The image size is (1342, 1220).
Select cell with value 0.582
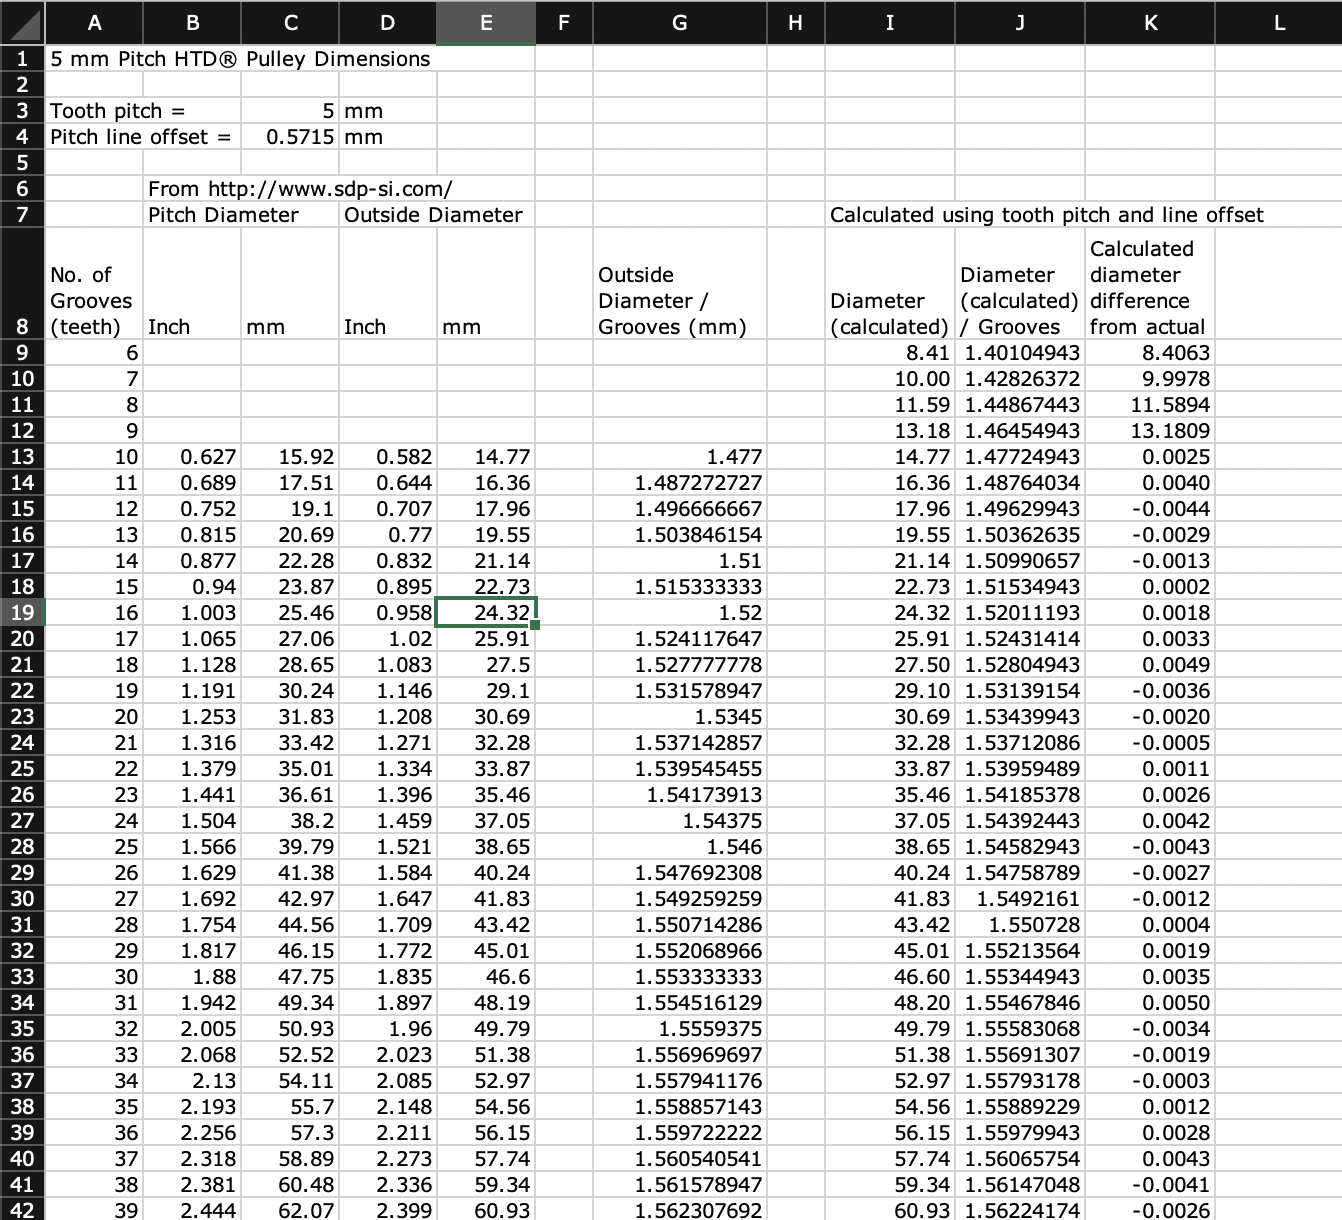(x=388, y=456)
